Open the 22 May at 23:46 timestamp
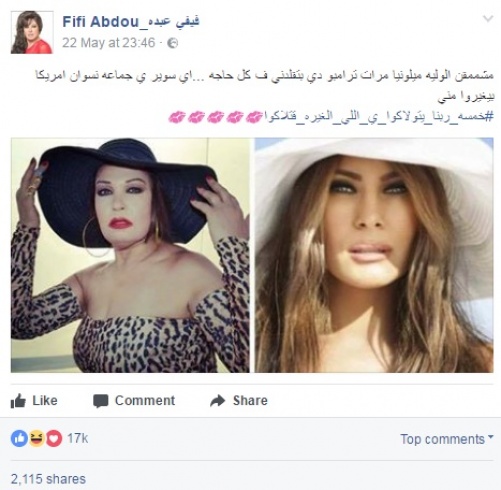Viewport: 501px width, 490px height. point(109,43)
